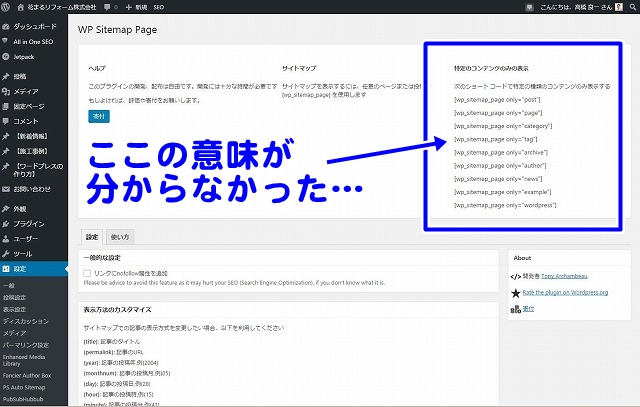The height and width of the screenshot is (407, 640).
Task: Switch to the 使い方 tab
Action: click(119, 237)
